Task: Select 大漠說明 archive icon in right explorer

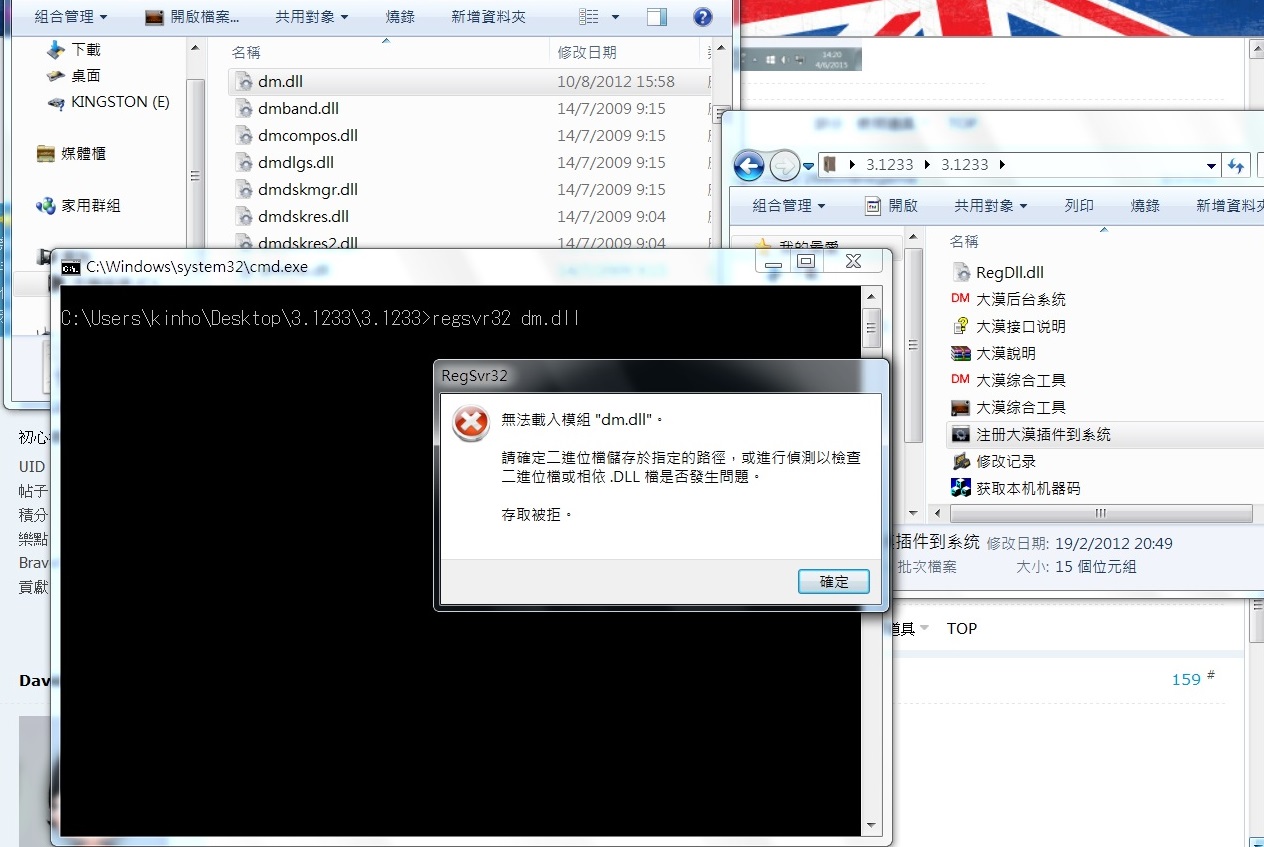Action: (961, 353)
